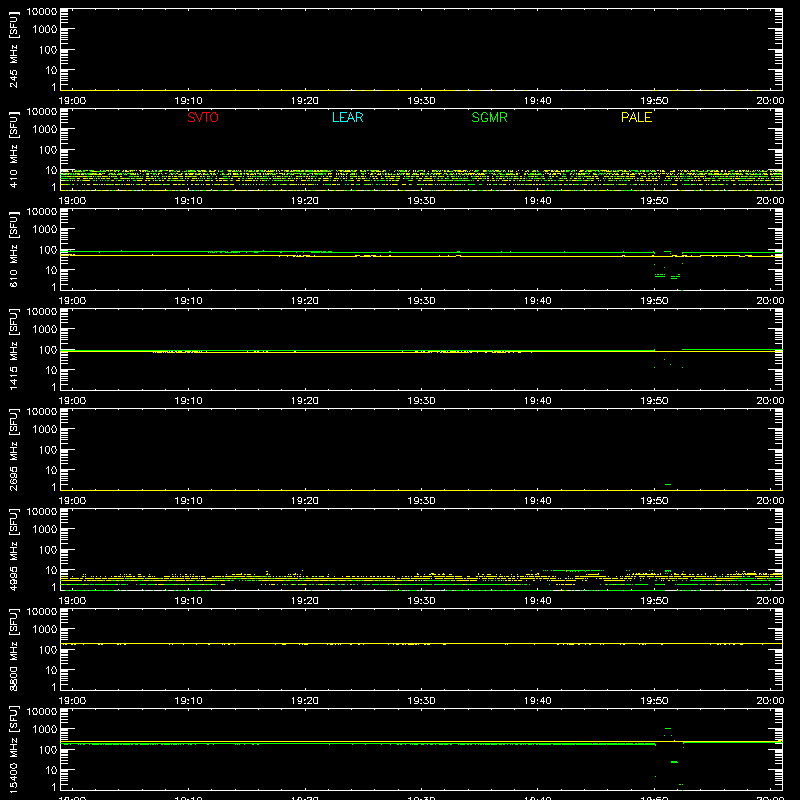This screenshot has width=800, height=800.
Task: Select the 410 MHz [SFU] axis title
Action: pos(14,149)
